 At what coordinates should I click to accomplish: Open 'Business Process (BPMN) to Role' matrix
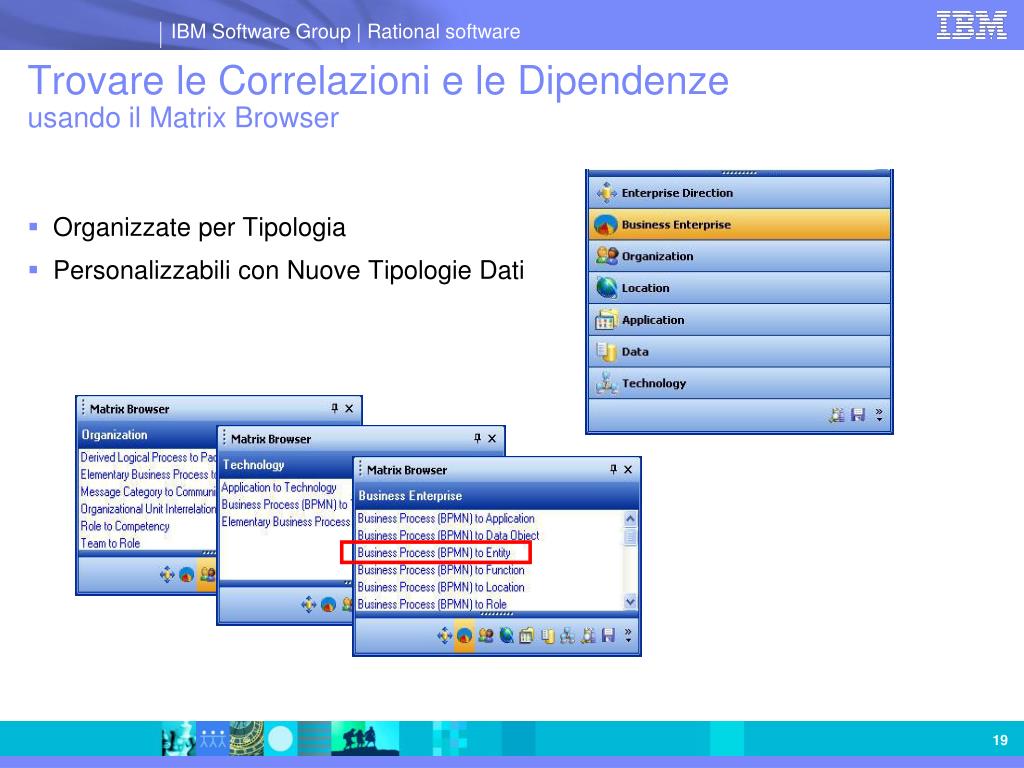point(432,604)
